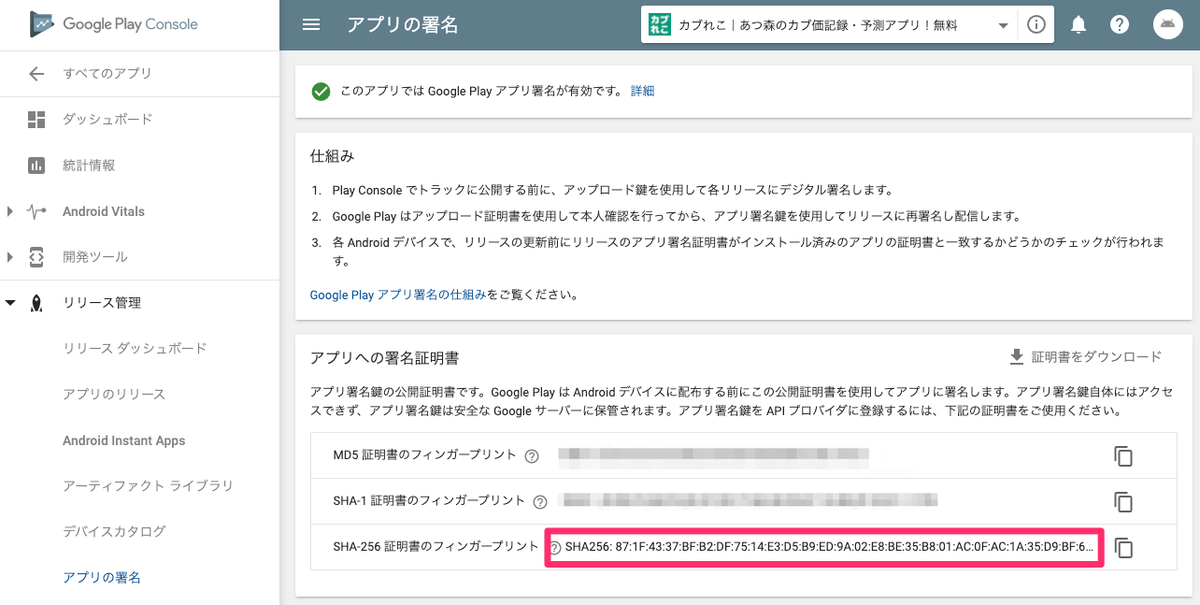This screenshot has height=605, width=1200.
Task: Copy the SHA-1 fingerprint
Action: coord(1124,502)
